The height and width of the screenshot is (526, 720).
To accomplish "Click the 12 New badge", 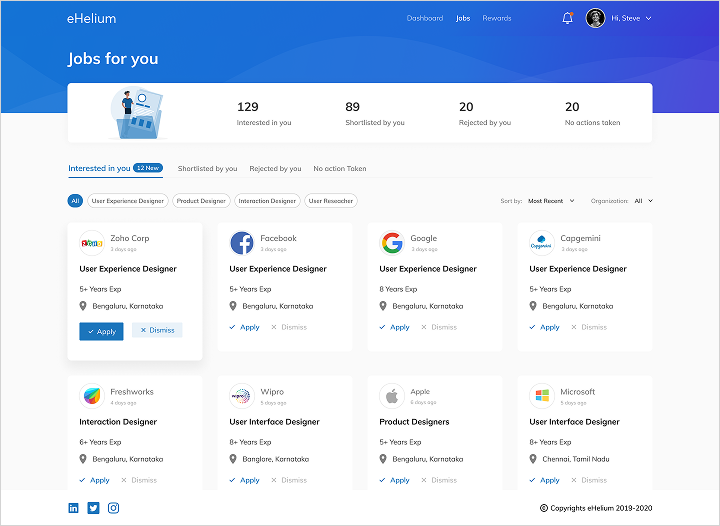I will point(148,168).
